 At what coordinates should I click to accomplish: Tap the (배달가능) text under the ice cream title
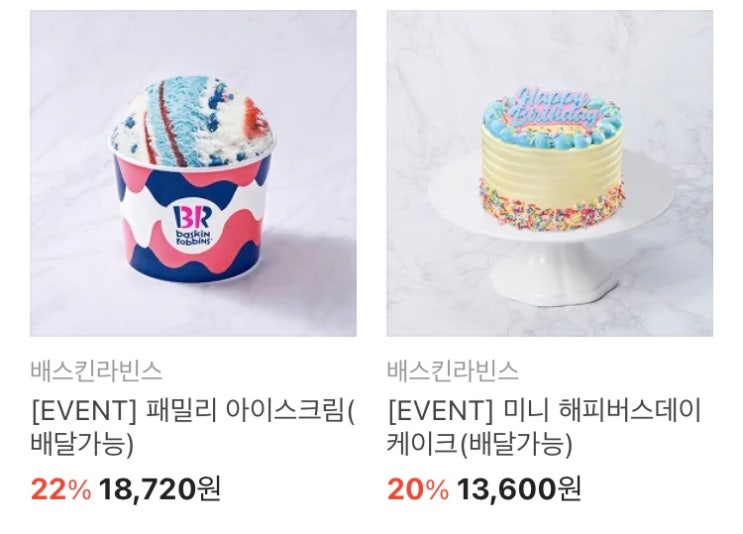(83, 444)
